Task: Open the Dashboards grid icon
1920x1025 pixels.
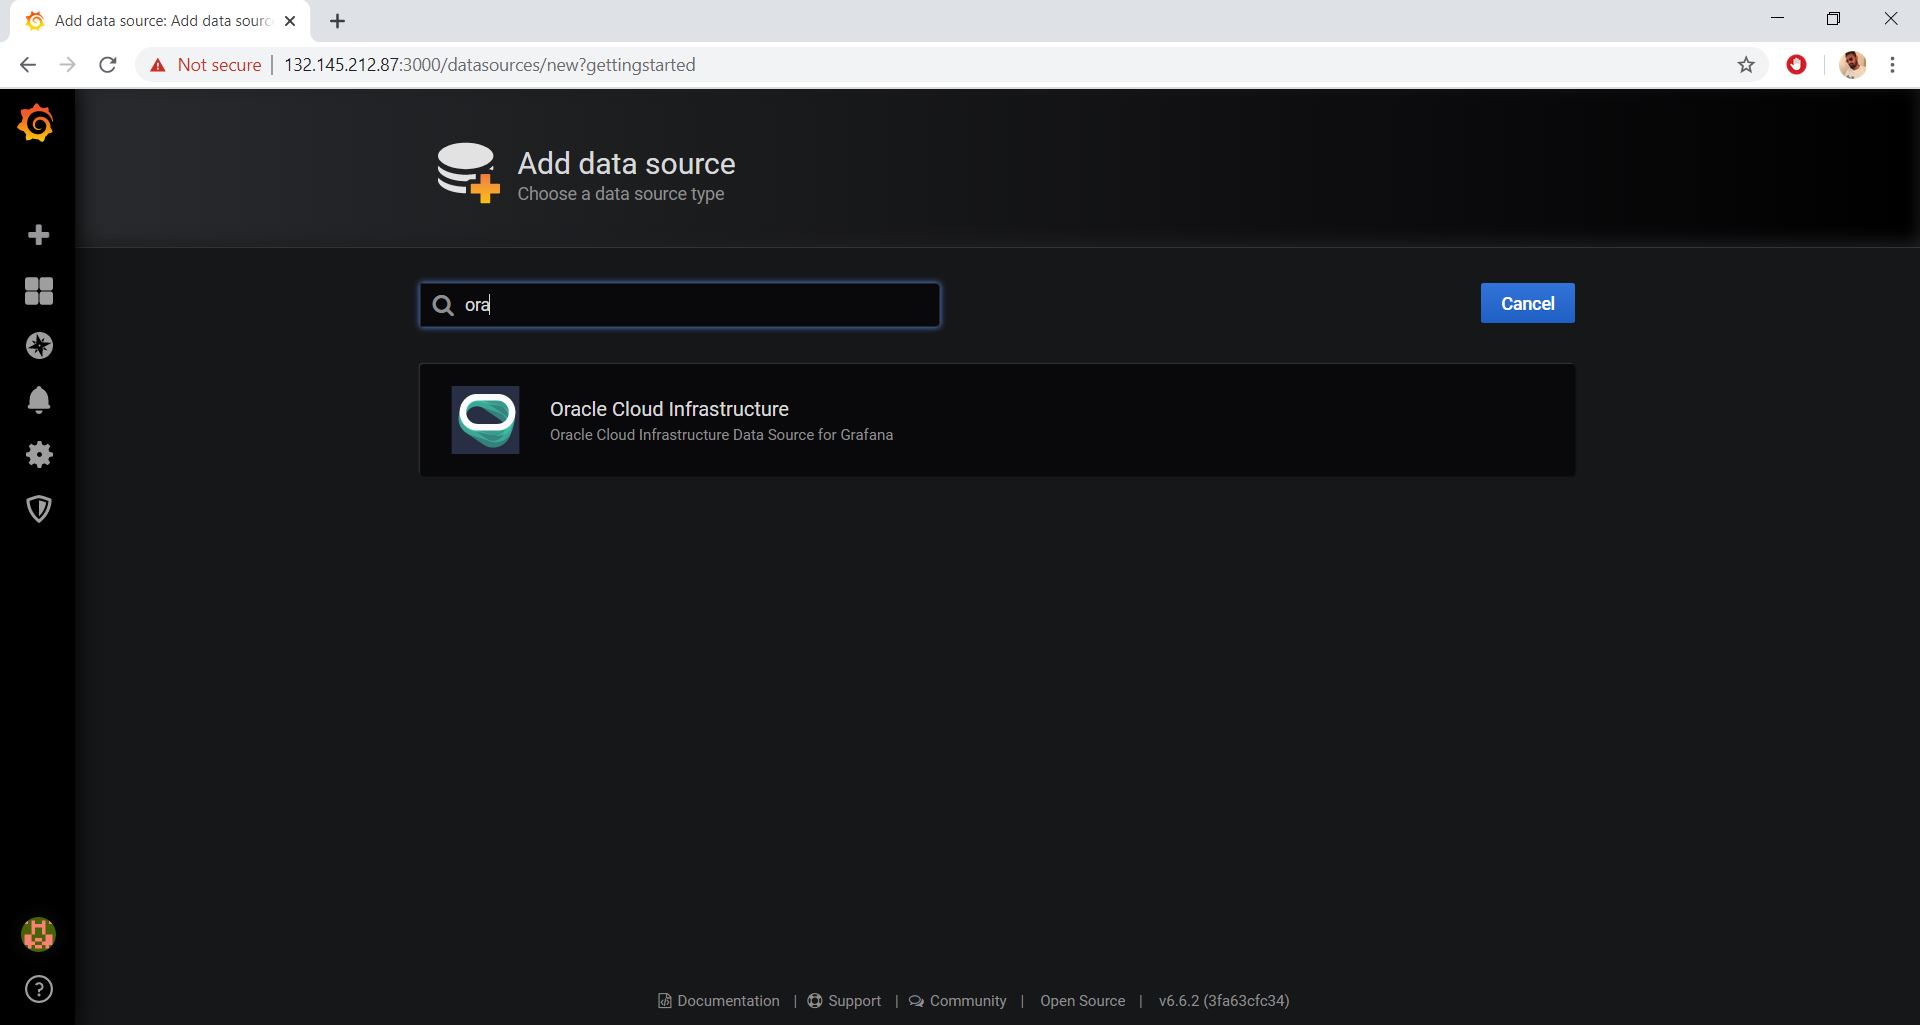Action: point(38,291)
